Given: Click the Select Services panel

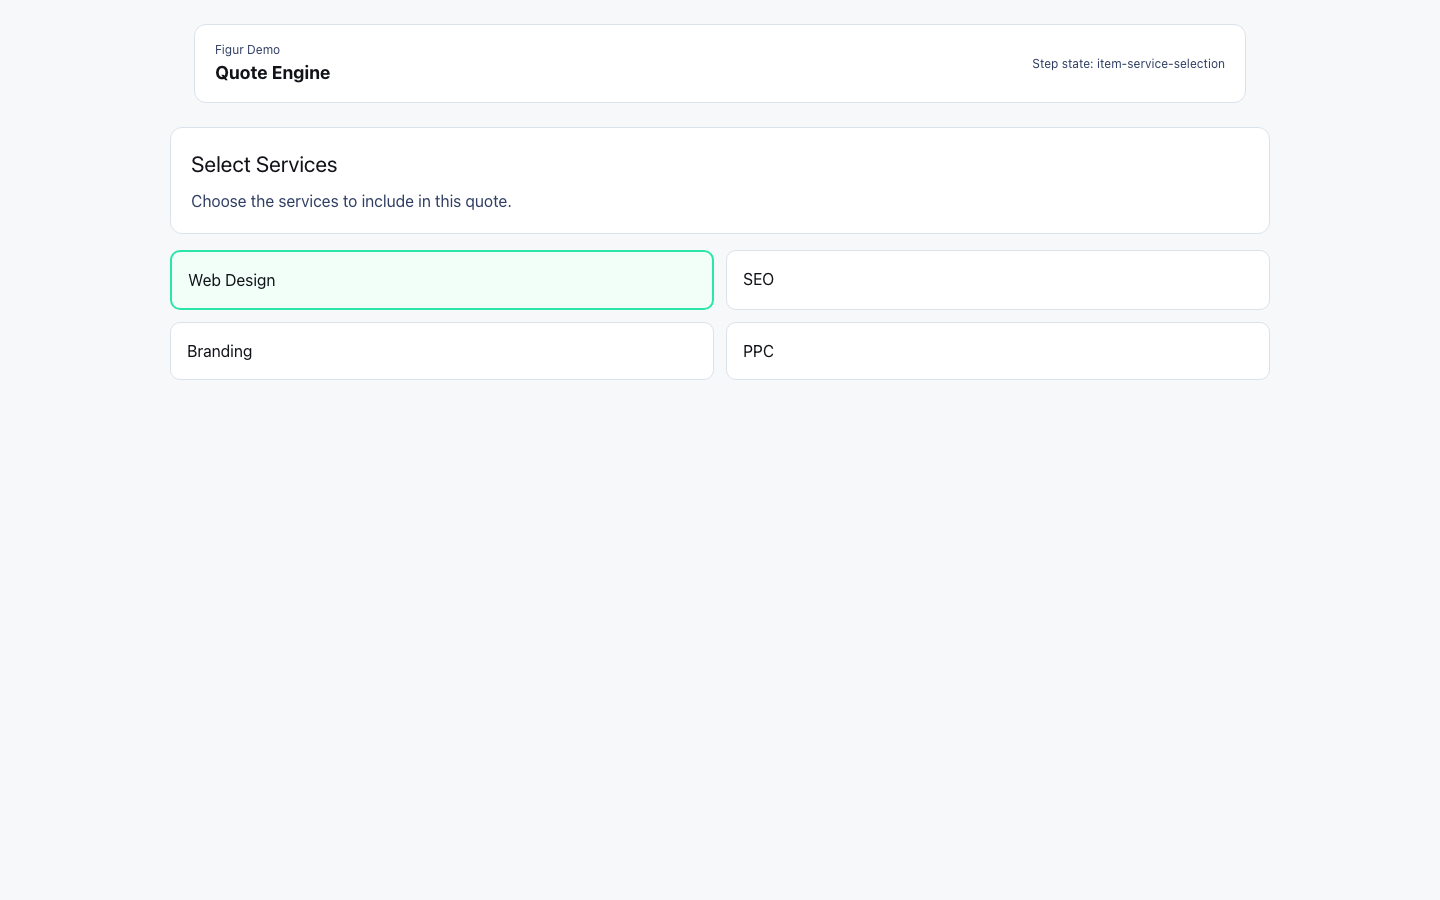Looking at the screenshot, I should [720, 180].
